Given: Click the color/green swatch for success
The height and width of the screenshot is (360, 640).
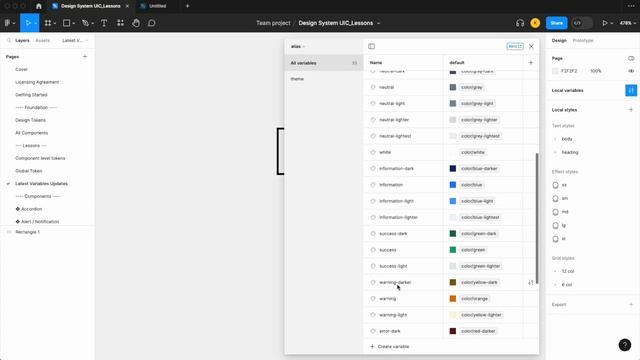Looking at the screenshot, I should click(453, 250).
